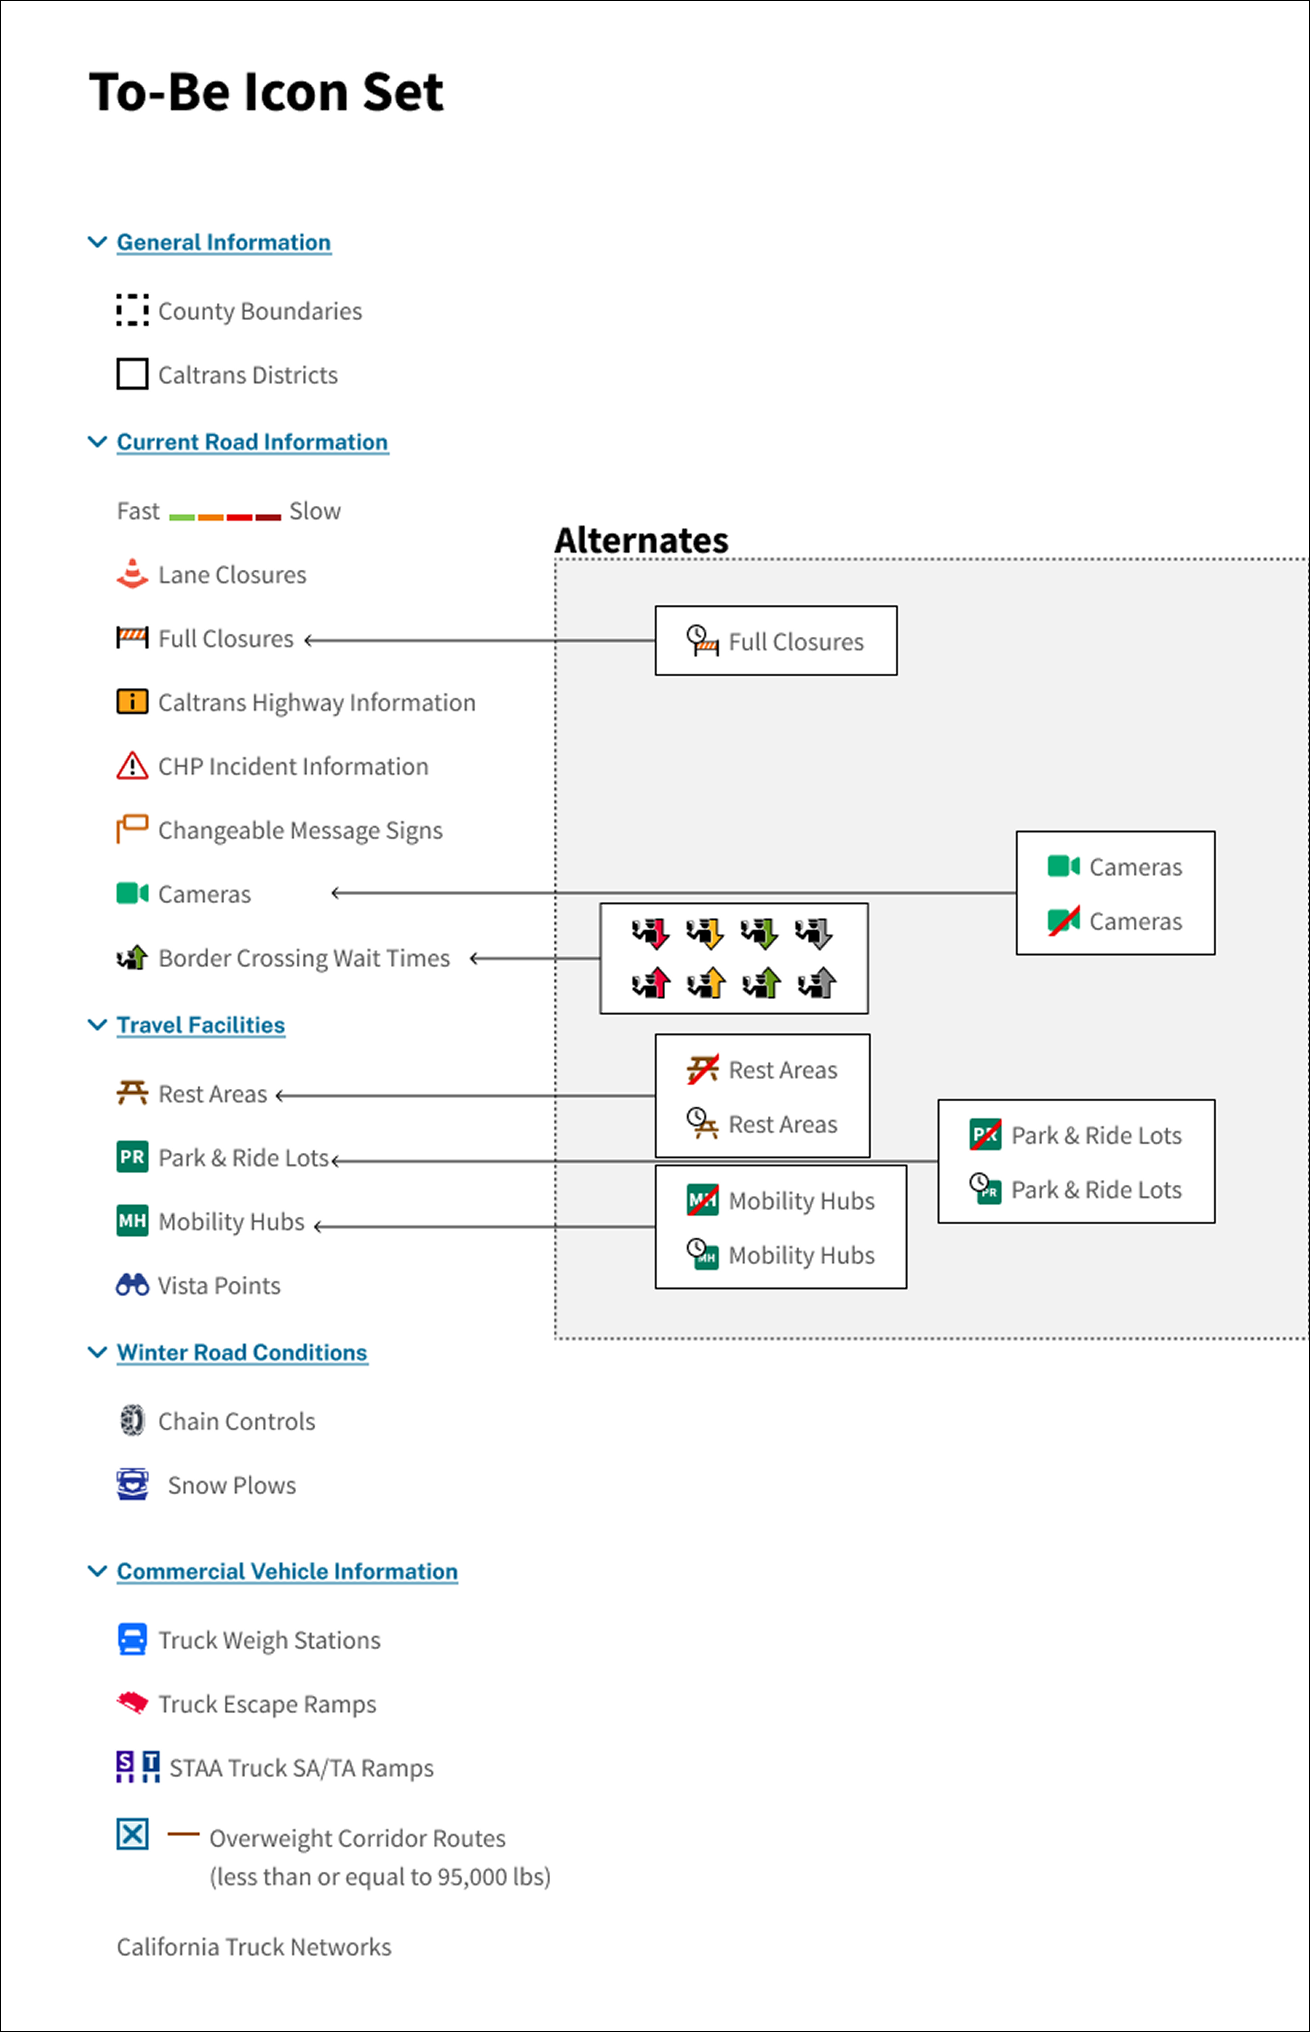The width and height of the screenshot is (1310, 2033).
Task: Click the Rest Areas picnic table icon
Action: pyautogui.click(x=132, y=1093)
